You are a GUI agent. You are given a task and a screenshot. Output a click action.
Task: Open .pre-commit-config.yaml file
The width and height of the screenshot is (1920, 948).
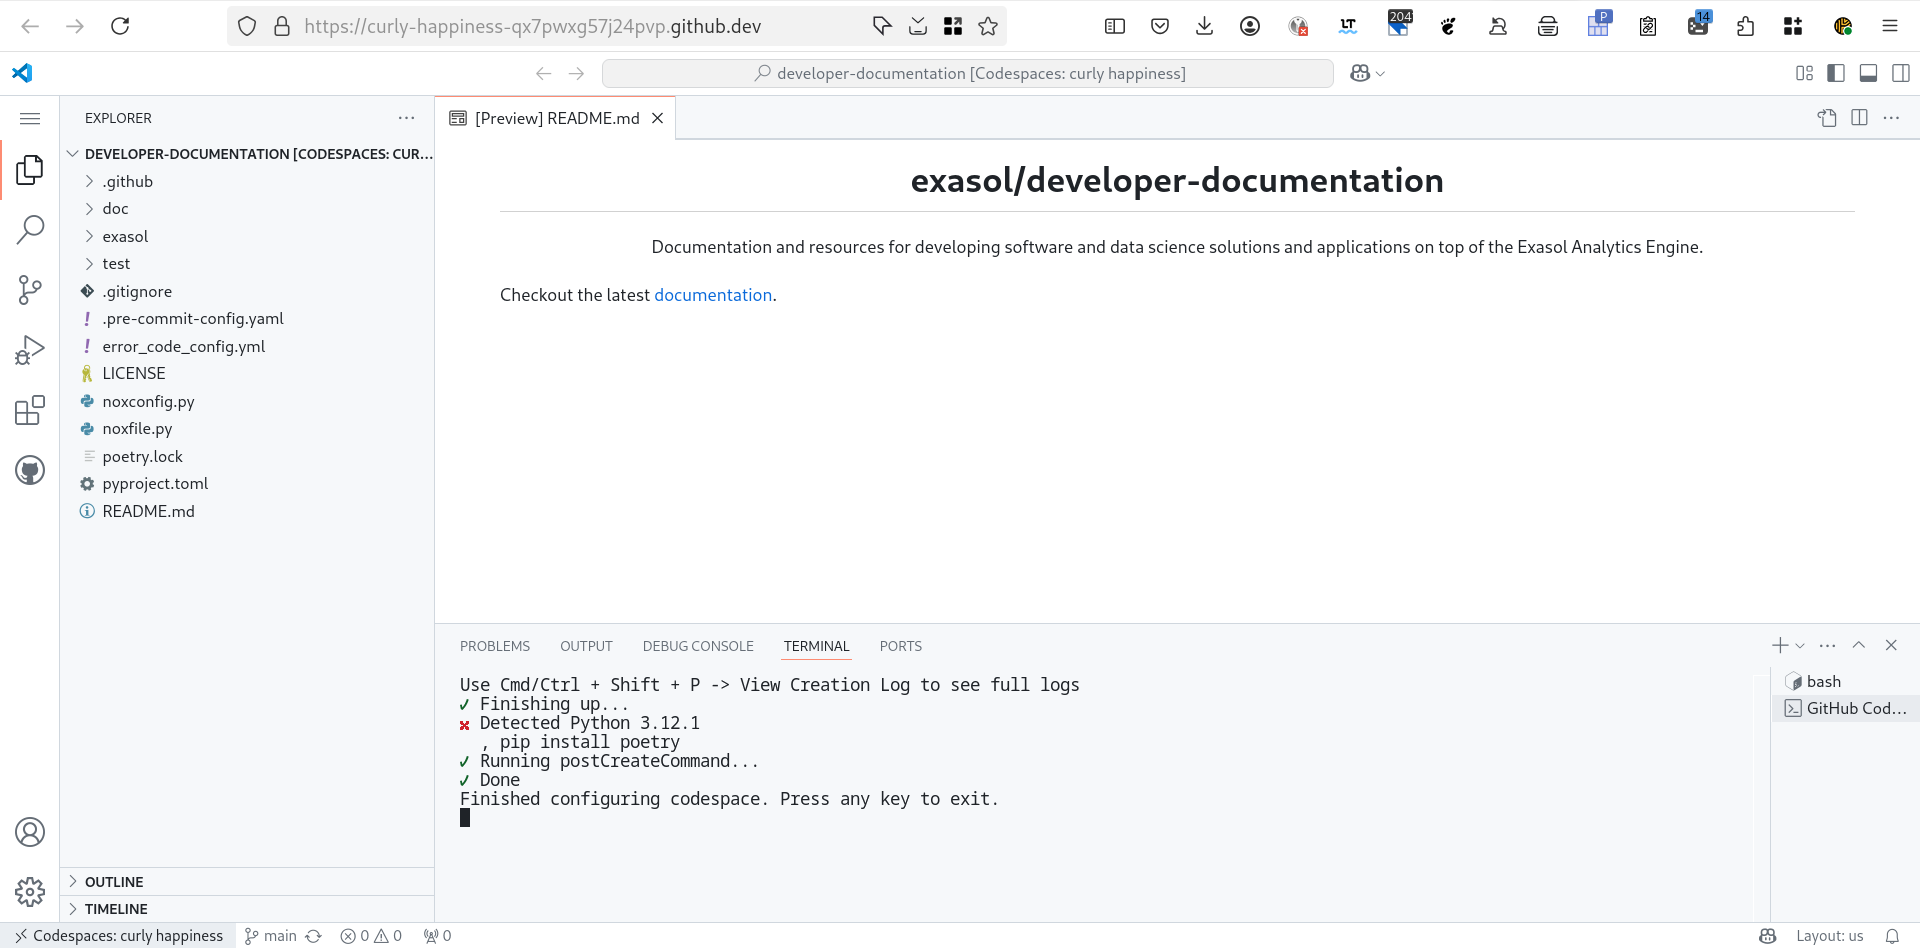[247, 319]
